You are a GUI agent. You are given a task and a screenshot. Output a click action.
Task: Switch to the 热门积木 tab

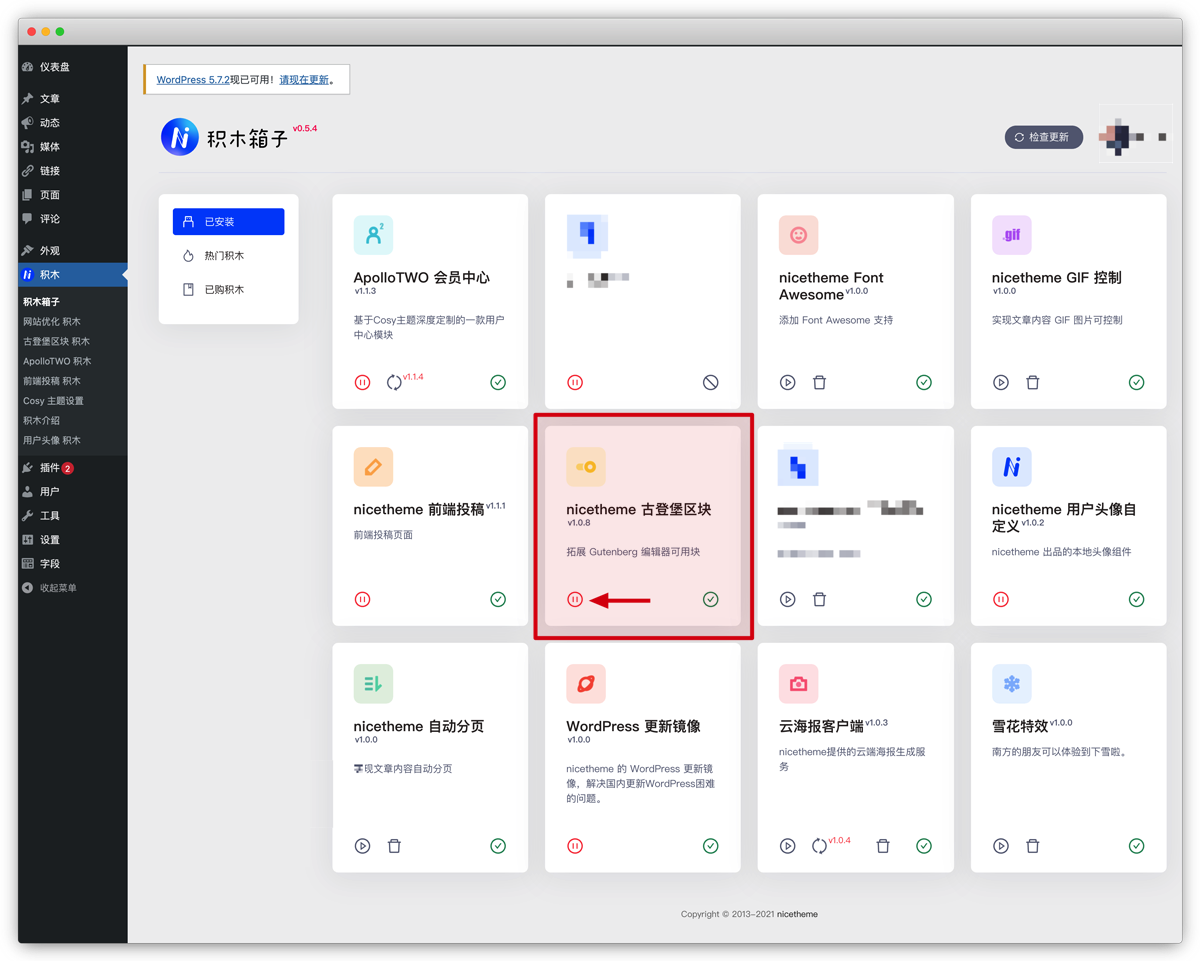point(228,256)
